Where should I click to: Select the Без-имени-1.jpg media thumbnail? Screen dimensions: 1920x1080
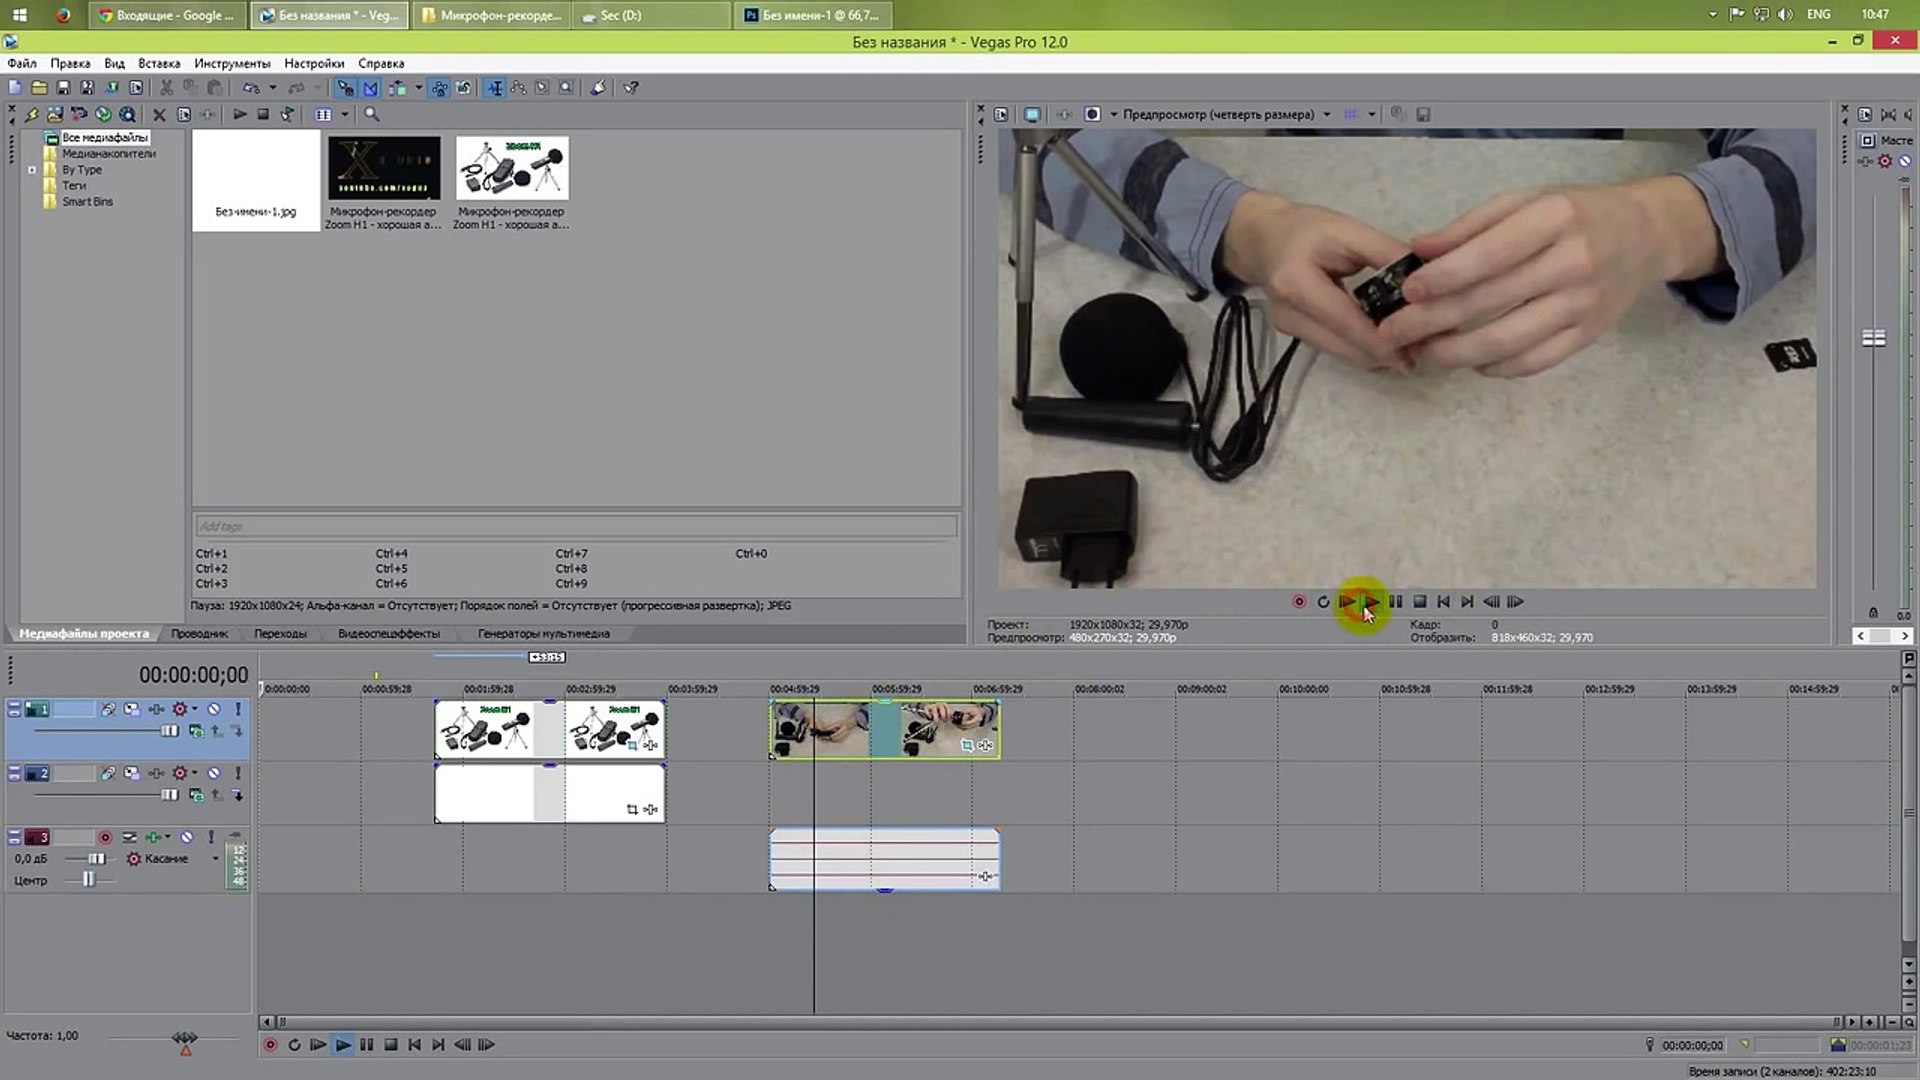click(256, 181)
